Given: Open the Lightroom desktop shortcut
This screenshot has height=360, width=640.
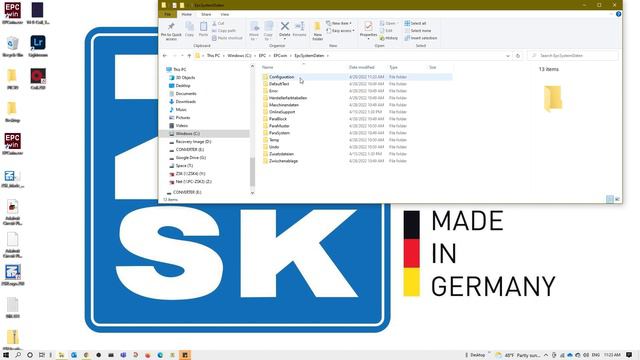Looking at the screenshot, I should tap(38, 46).
